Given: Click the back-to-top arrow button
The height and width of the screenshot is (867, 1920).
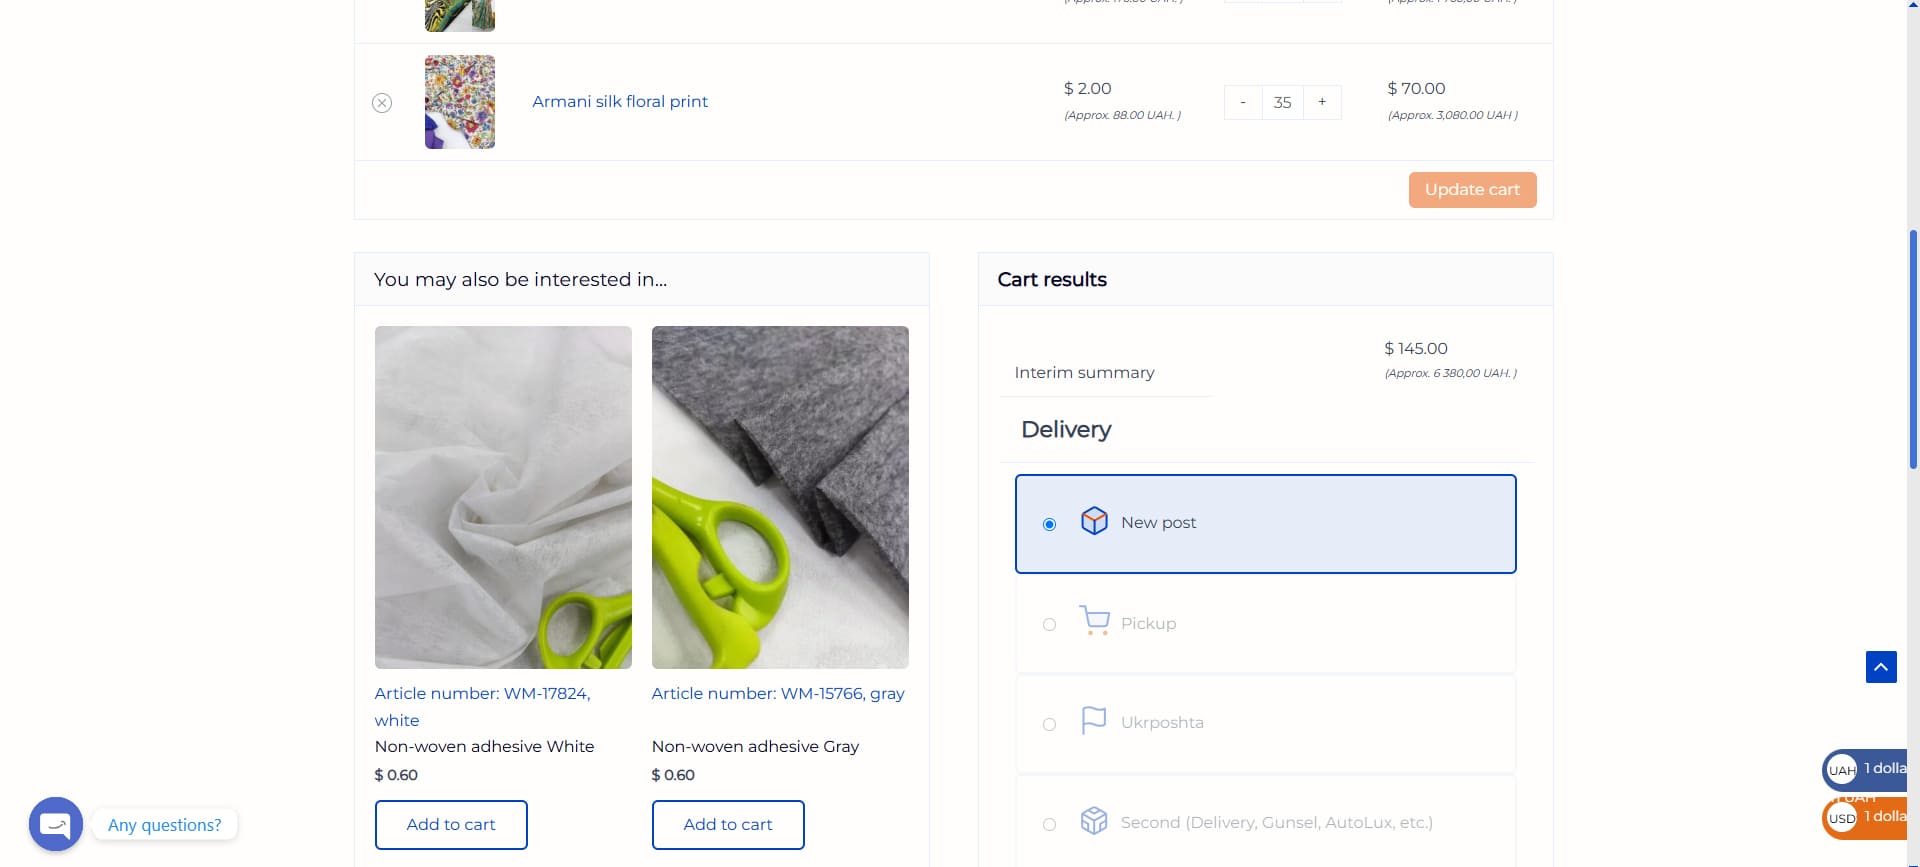Looking at the screenshot, I should pos(1881,667).
